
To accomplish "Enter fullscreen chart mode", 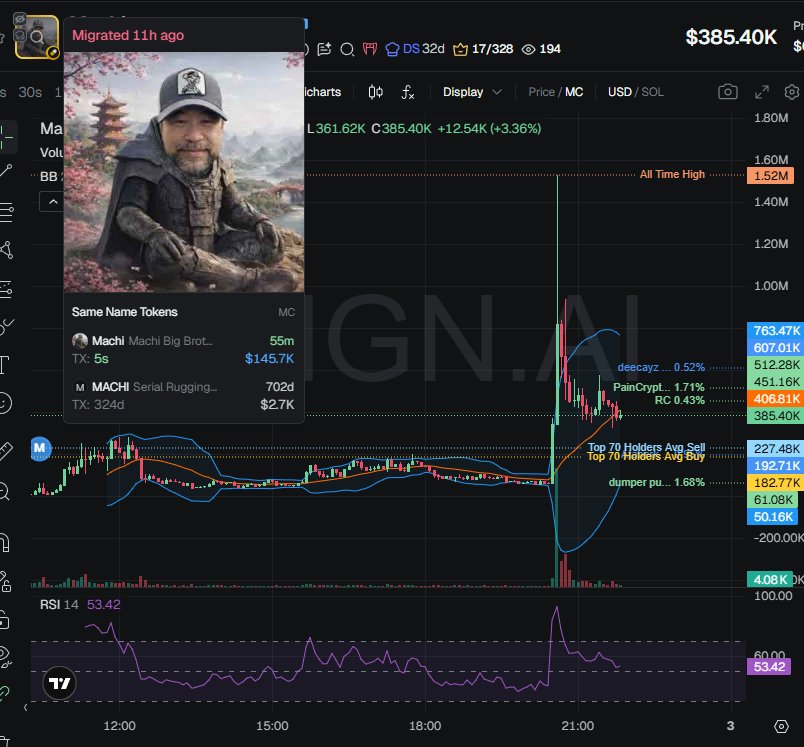I will [x=762, y=92].
